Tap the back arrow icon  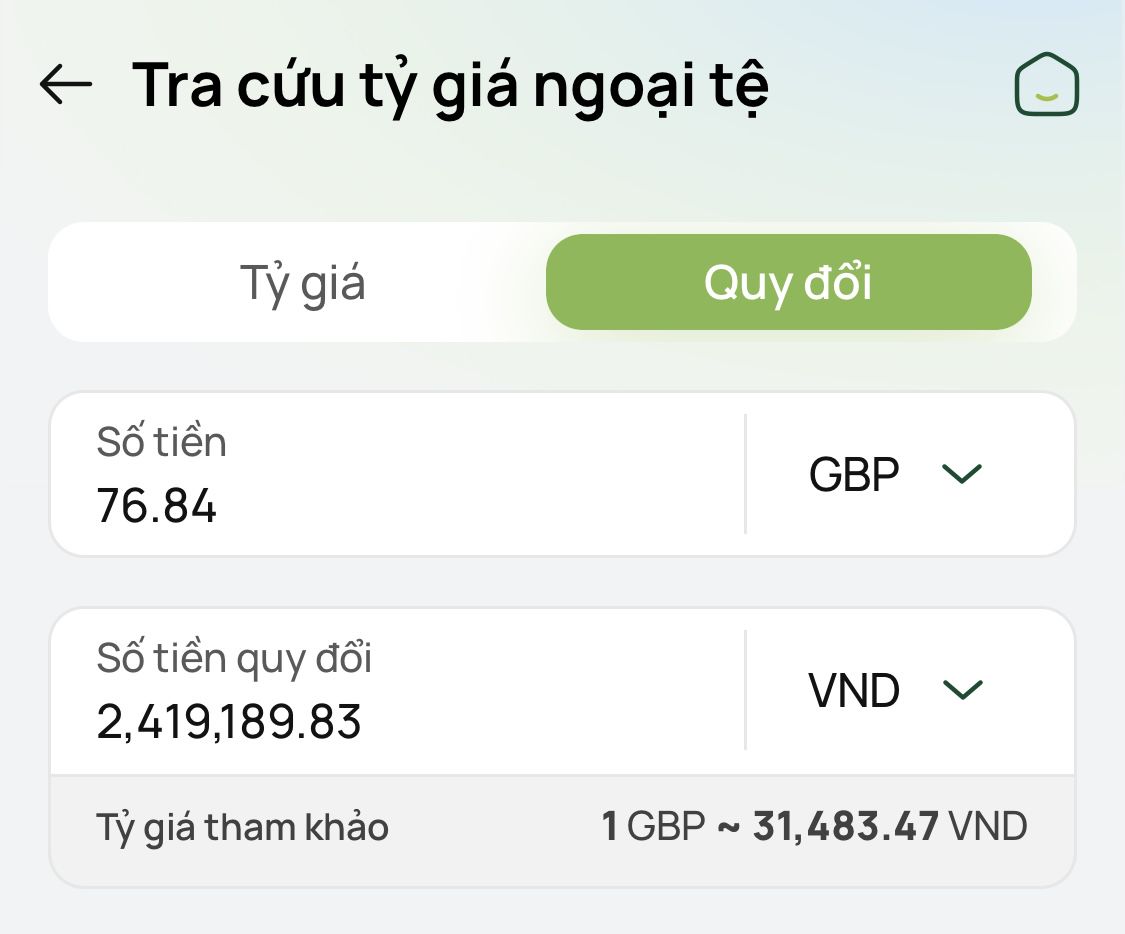[x=66, y=84]
